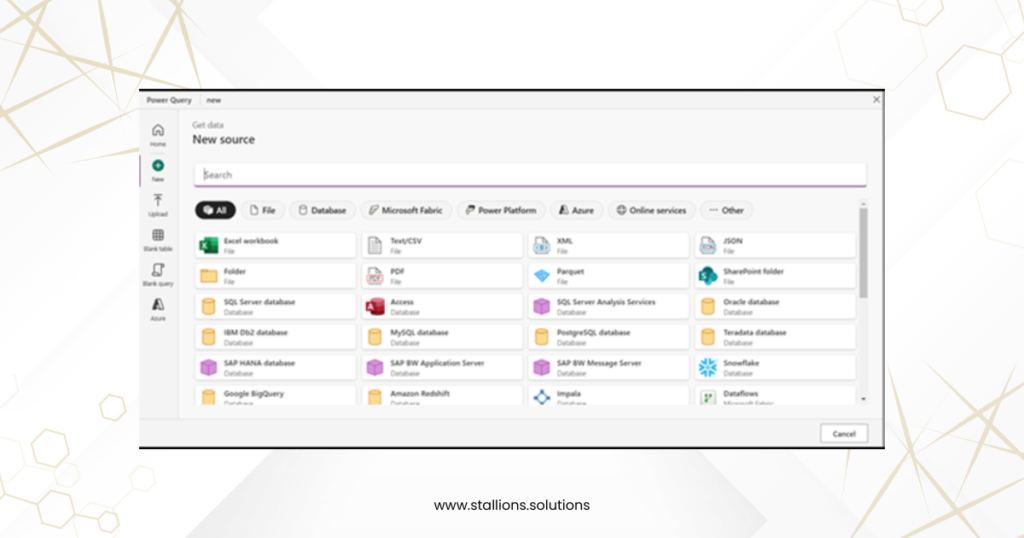Image resolution: width=1024 pixels, height=538 pixels.
Task: Select the All filter tab
Action: tap(215, 210)
